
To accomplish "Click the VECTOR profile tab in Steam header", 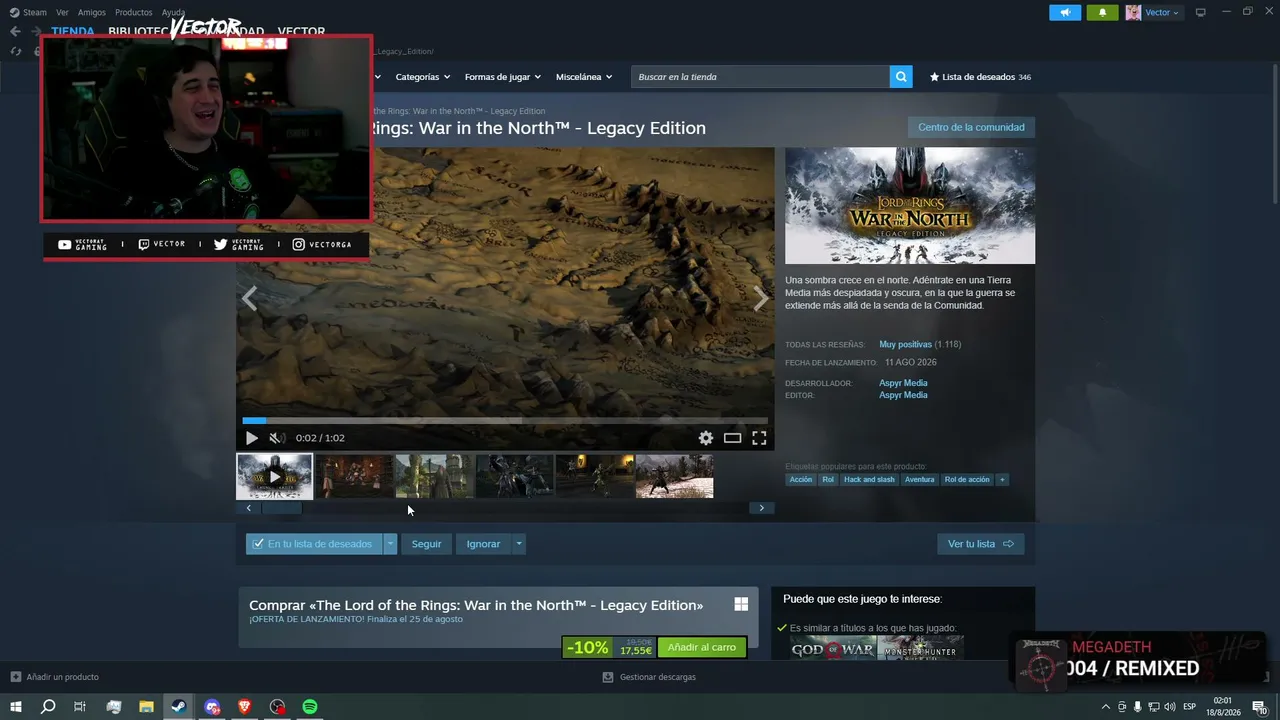I will pyautogui.click(x=301, y=31).
